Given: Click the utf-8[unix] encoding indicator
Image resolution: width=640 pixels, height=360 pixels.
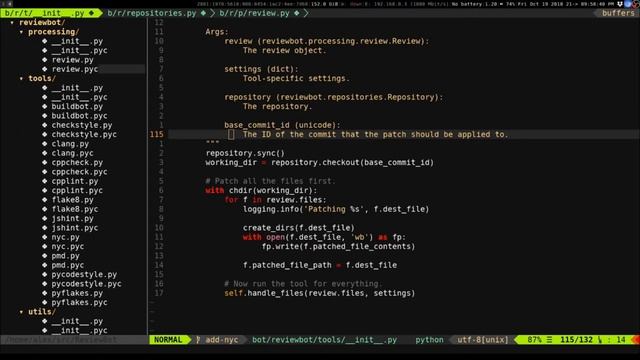Looking at the screenshot, I should pyautogui.click(x=483, y=340).
